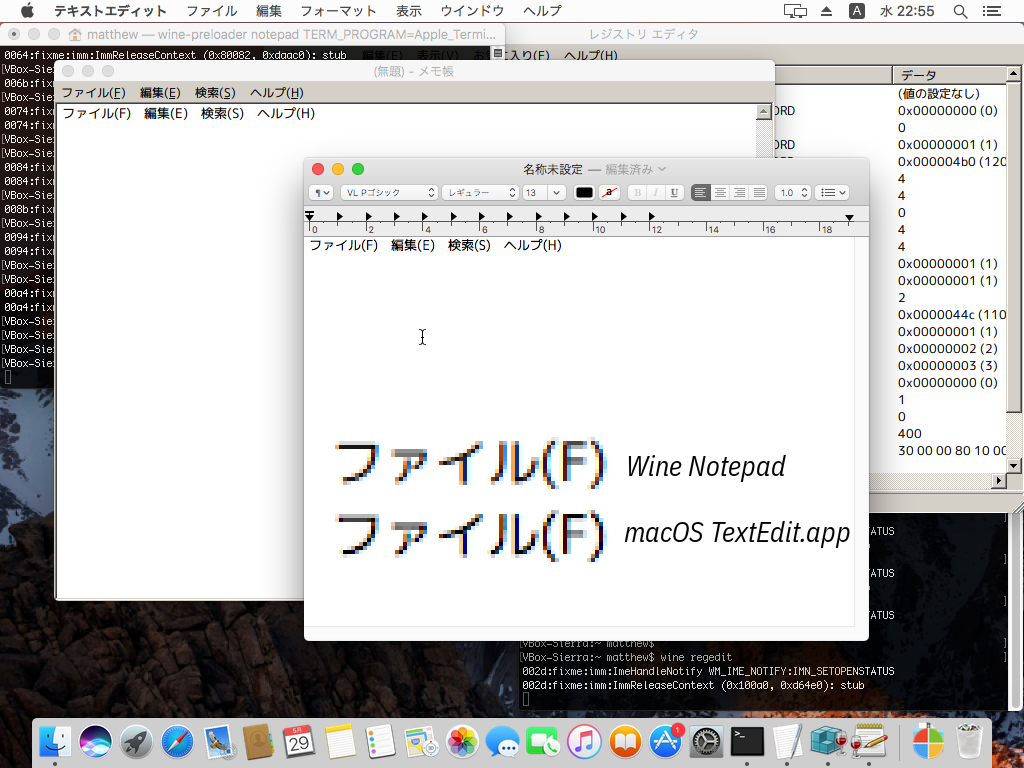Click registry editor scroll up arrow
Screen dimensions: 1024x768
1014,74
